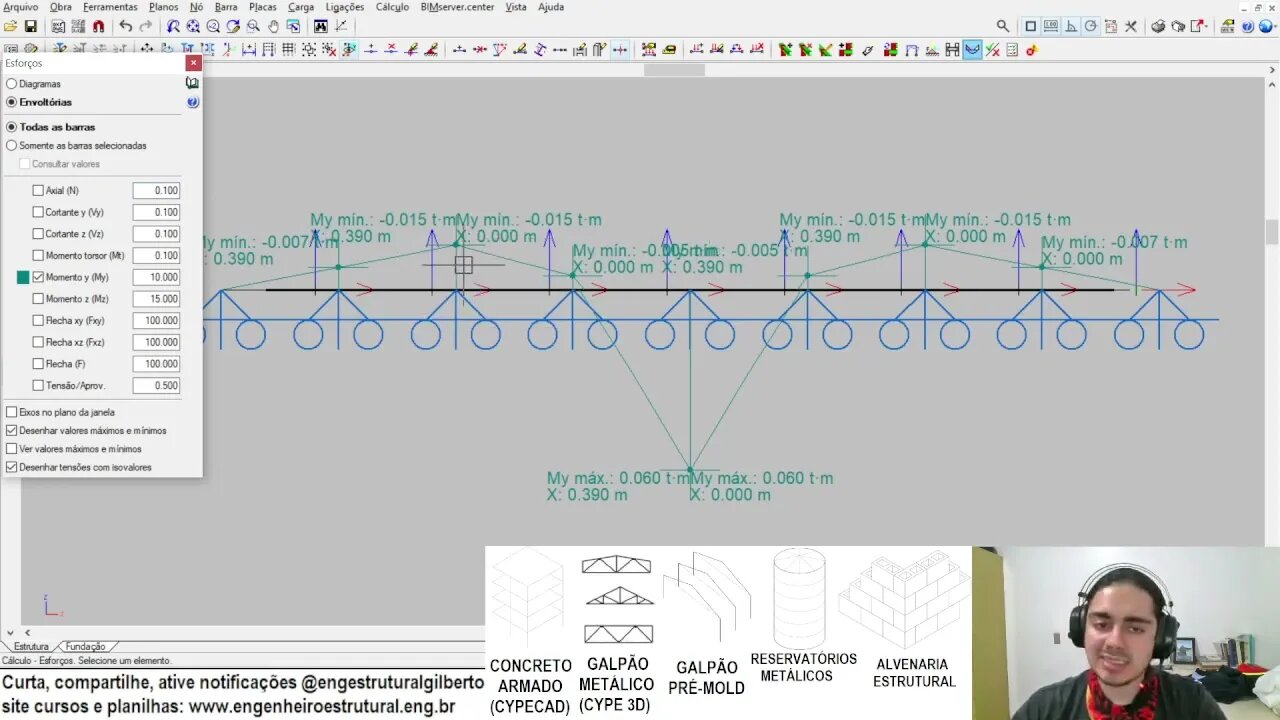1280x720 pixels.
Task: Switch to the Estrutura tab
Action: pos(31,647)
